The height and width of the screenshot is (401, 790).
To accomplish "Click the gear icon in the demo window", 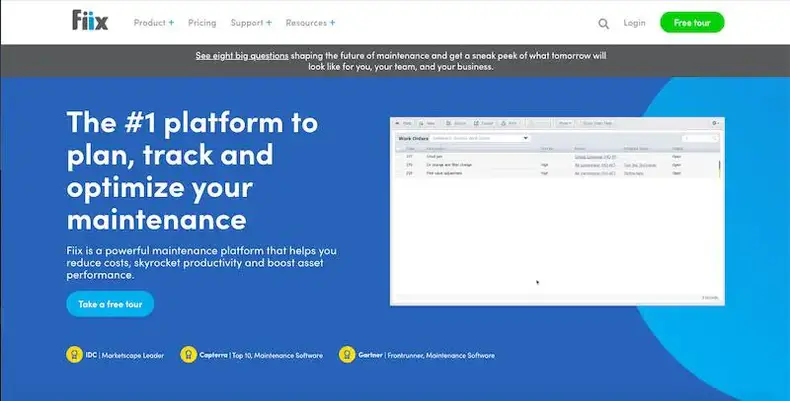I will pos(715,123).
